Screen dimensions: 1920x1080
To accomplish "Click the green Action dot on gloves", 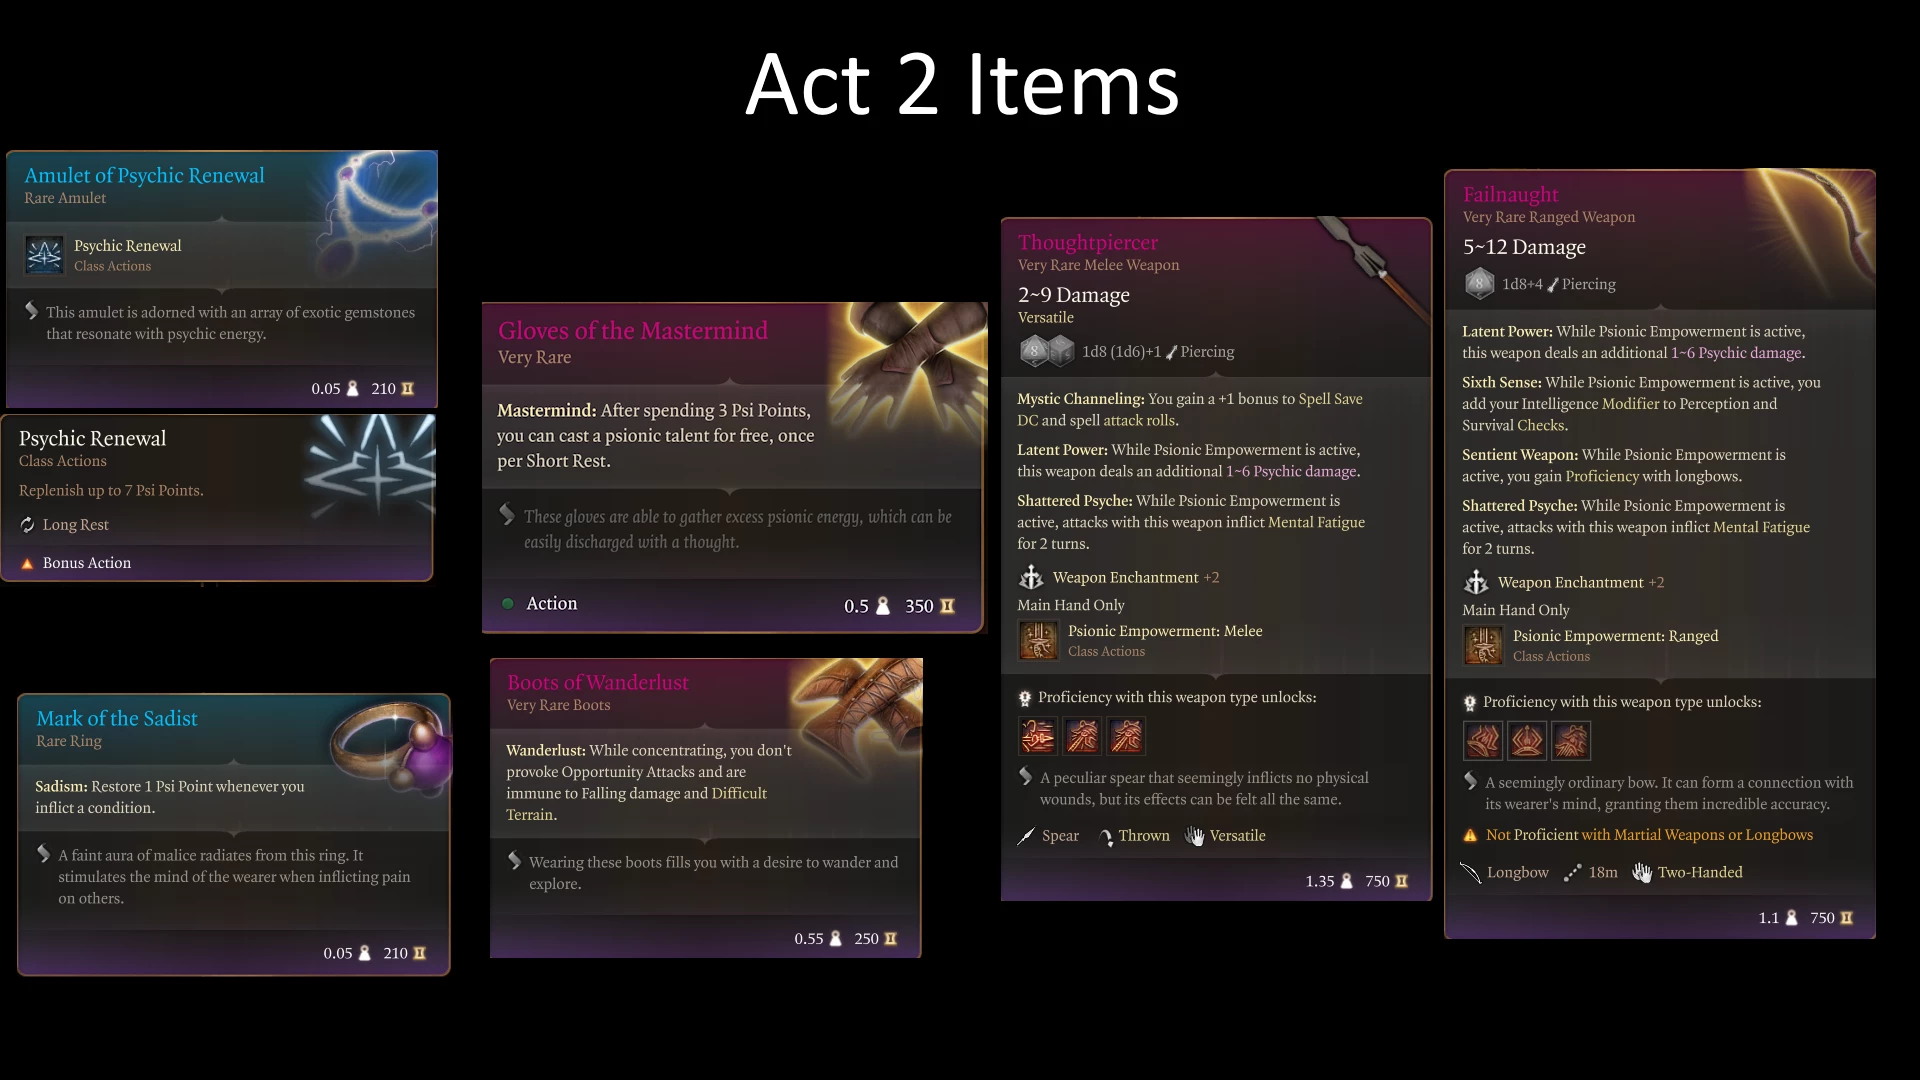I will click(x=508, y=603).
